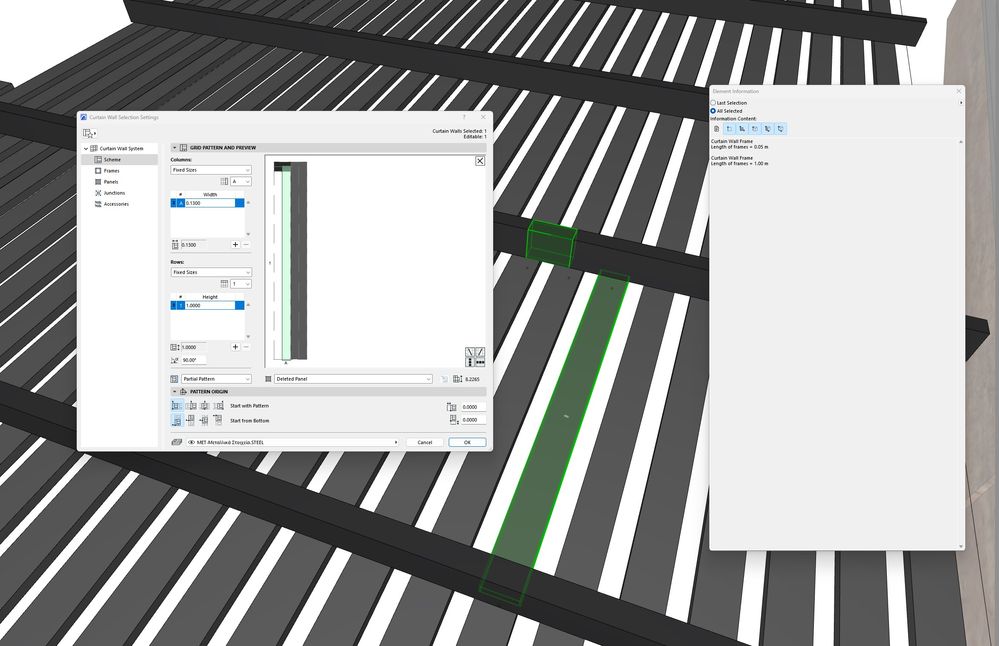Open the Accessories settings page

[x=99, y=204]
